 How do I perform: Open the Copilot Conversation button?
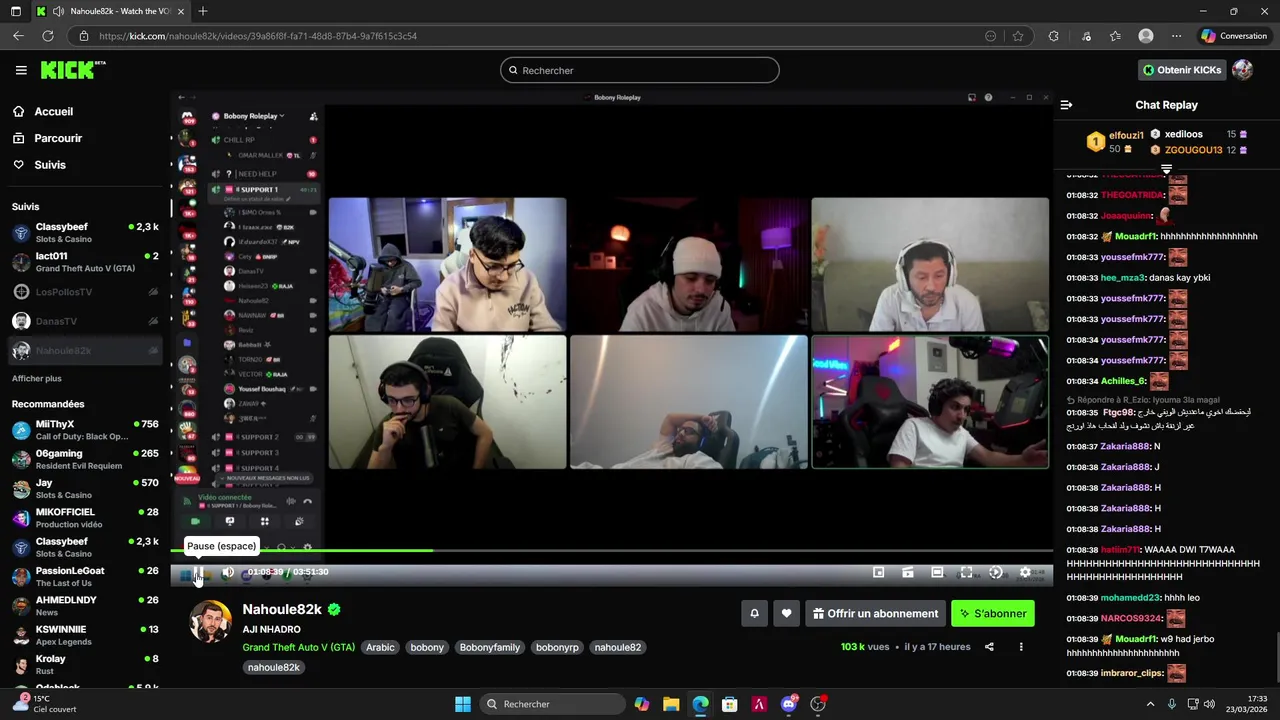pyautogui.click(x=1235, y=36)
